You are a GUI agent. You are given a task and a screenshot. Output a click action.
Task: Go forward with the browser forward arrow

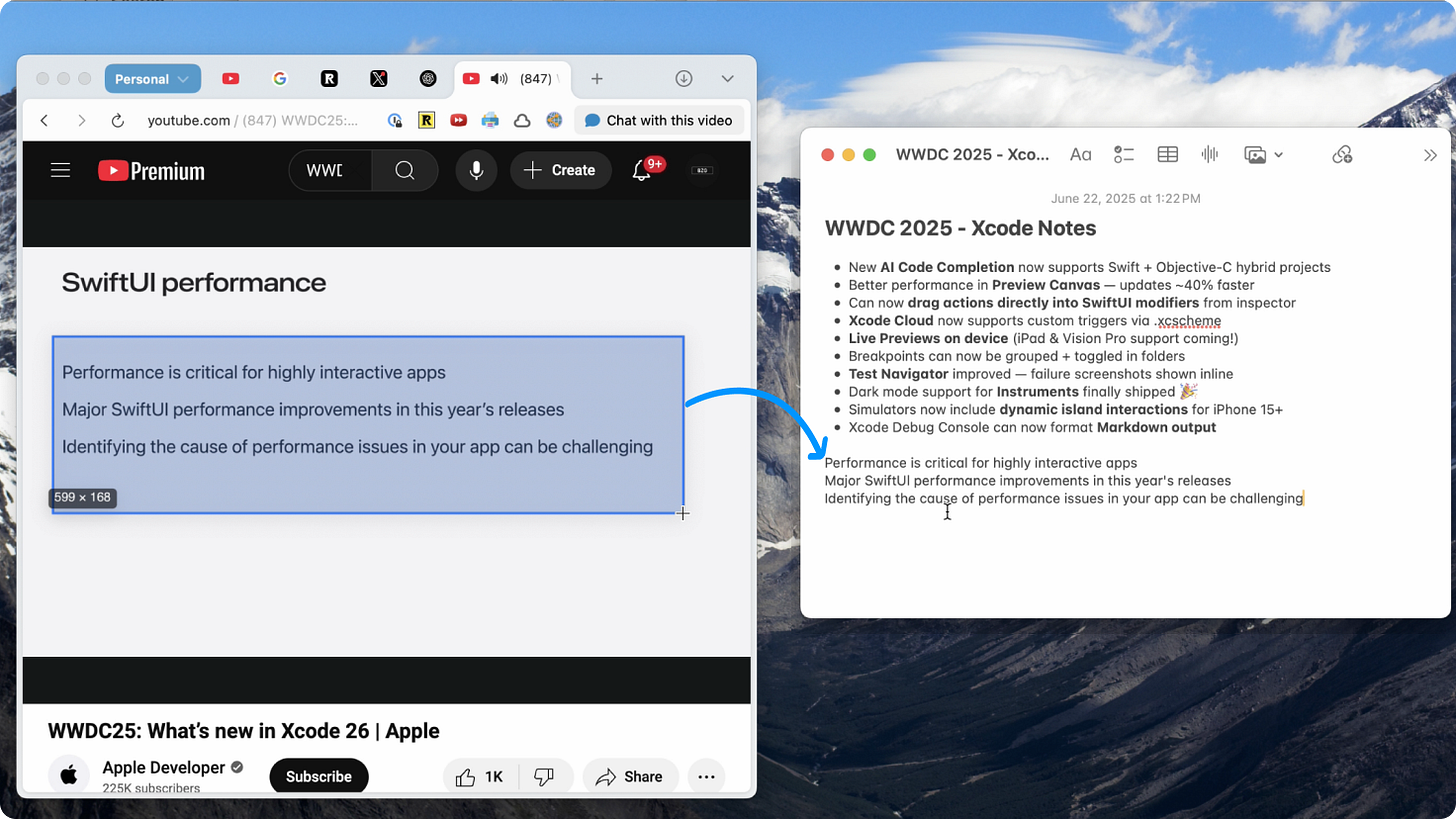tap(81, 120)
